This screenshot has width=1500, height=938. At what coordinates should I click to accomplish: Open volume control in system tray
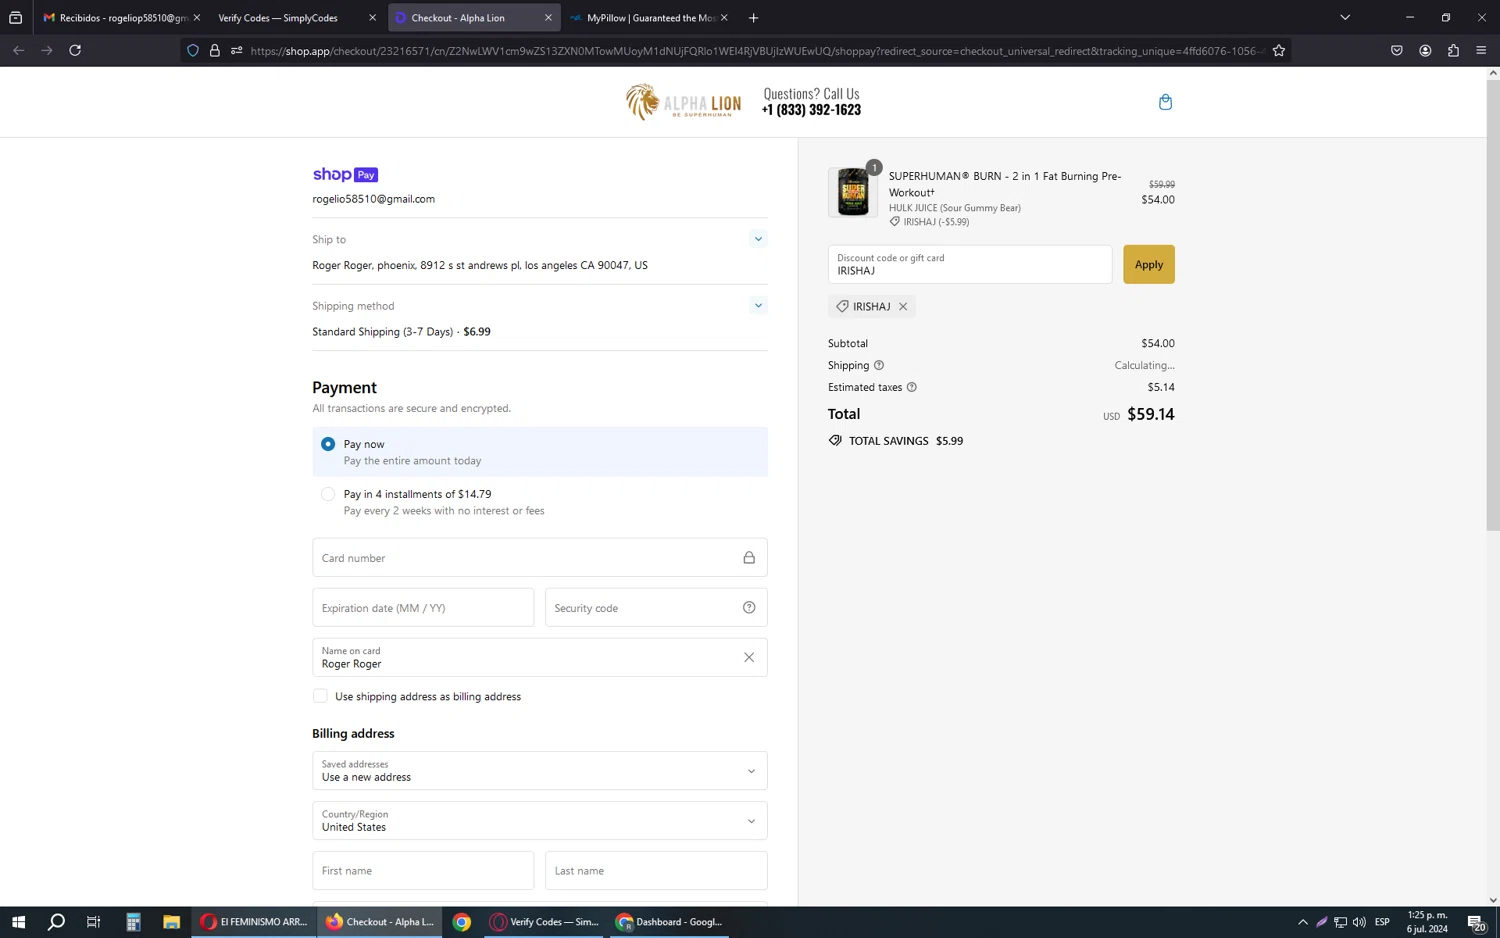click(x=1359, y=922)
